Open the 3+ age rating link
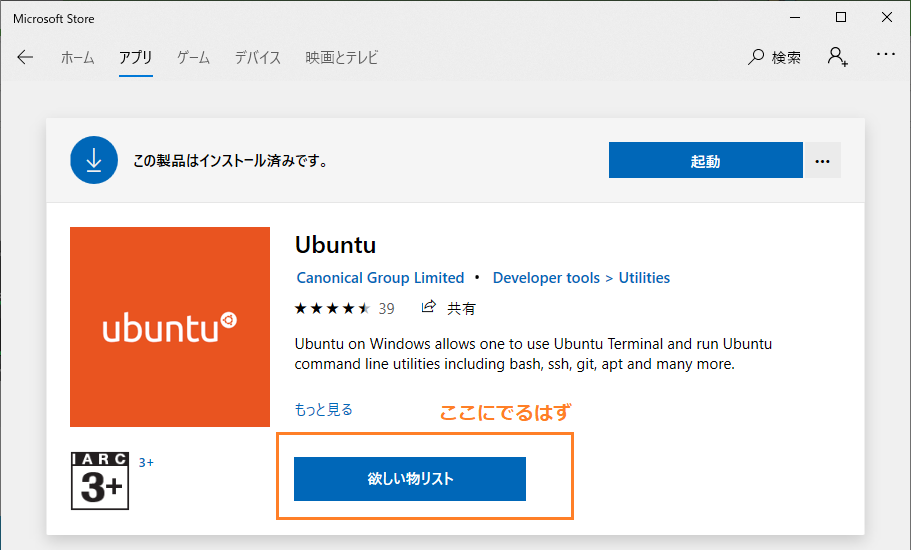911x550 pixels. click(146, 462)
